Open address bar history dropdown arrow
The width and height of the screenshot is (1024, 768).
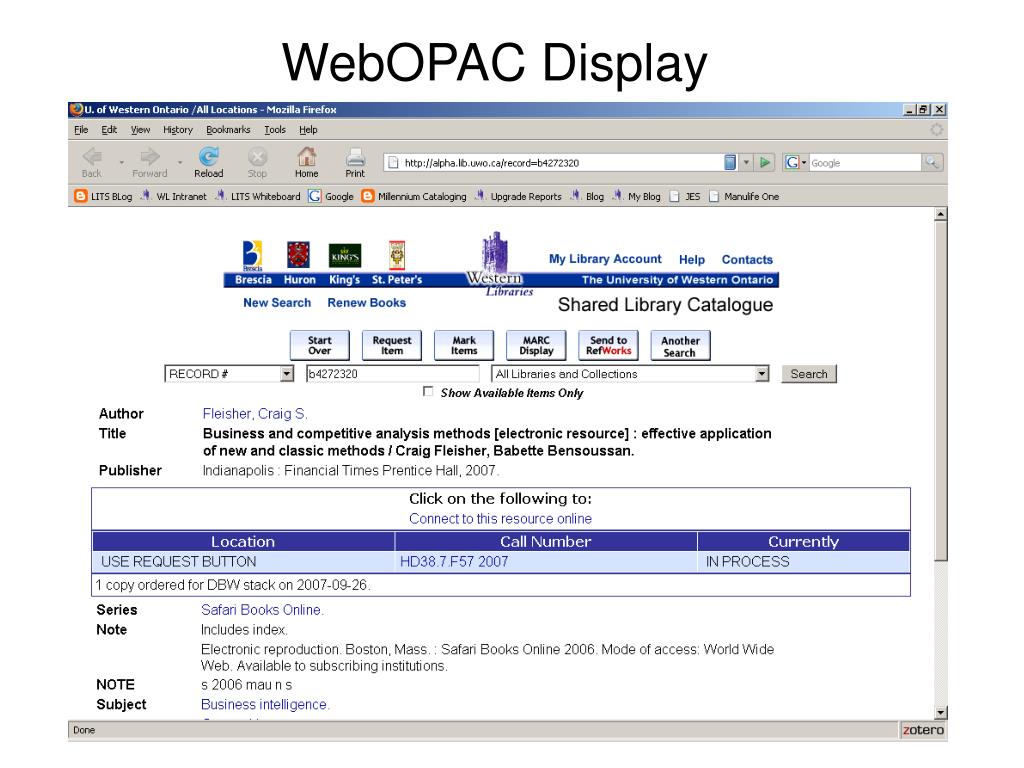(746, 162)
